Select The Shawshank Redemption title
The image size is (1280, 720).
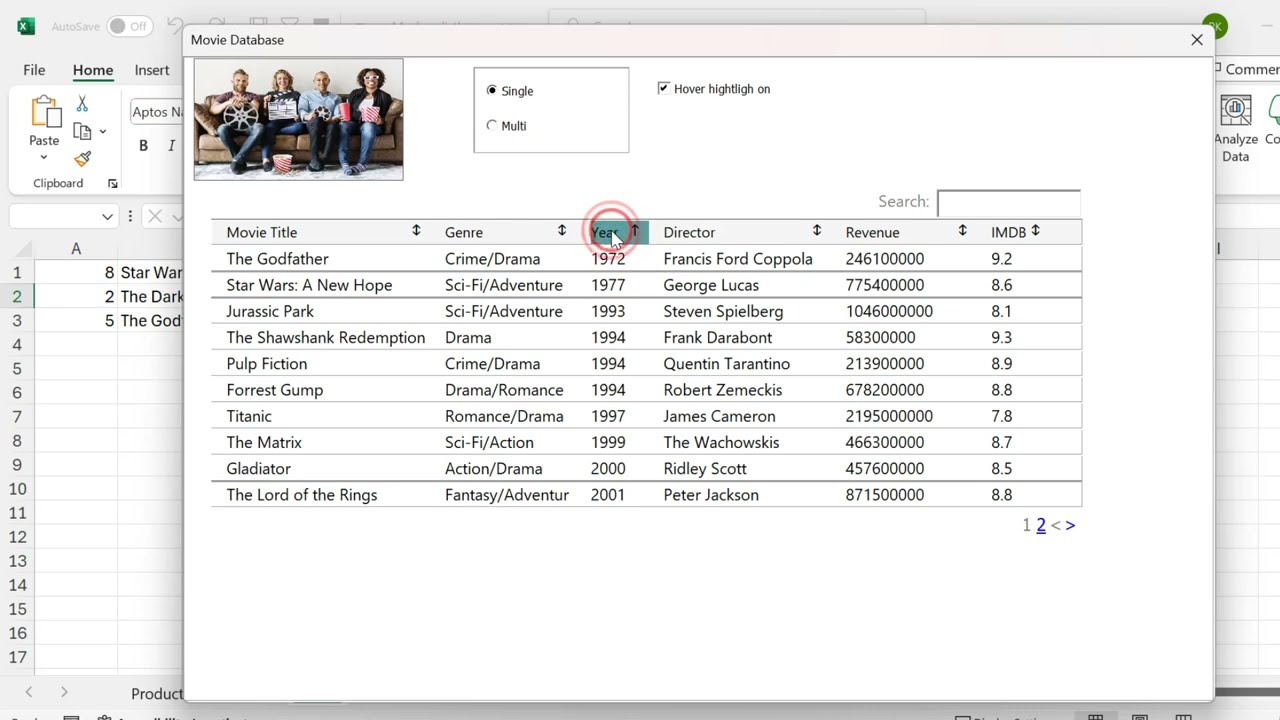[x=326, y=337]
